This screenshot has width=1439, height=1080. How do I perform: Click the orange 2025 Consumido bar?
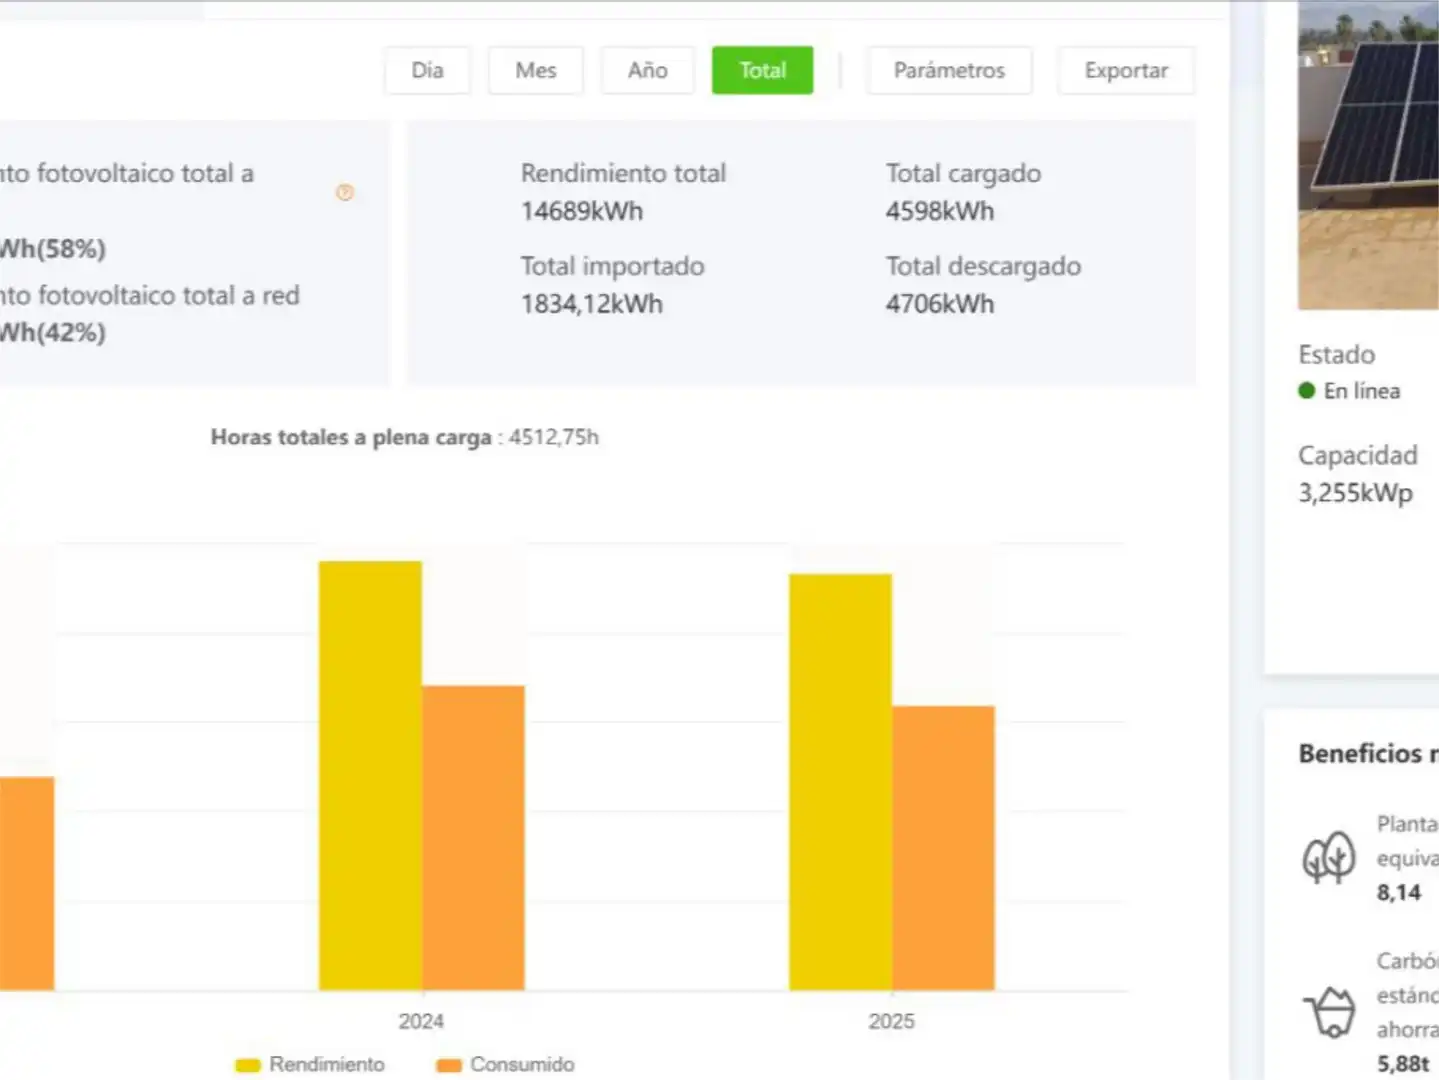(943, 848)
